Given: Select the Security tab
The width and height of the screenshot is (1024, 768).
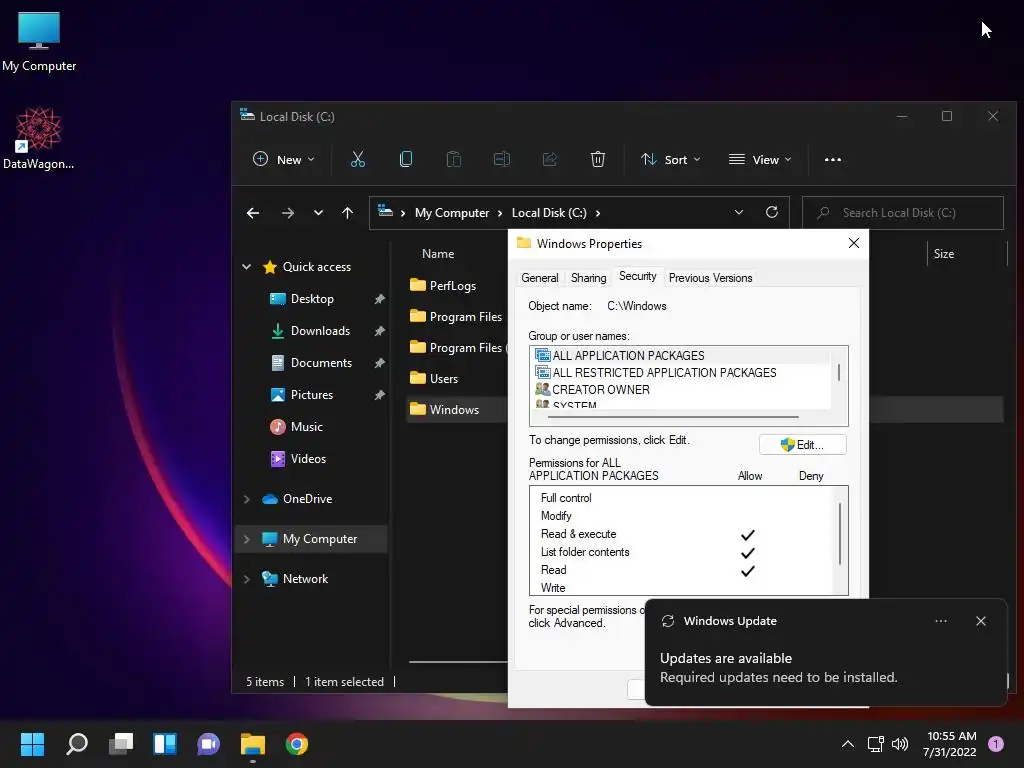Looking at the screenshot, I should point(637,276).
